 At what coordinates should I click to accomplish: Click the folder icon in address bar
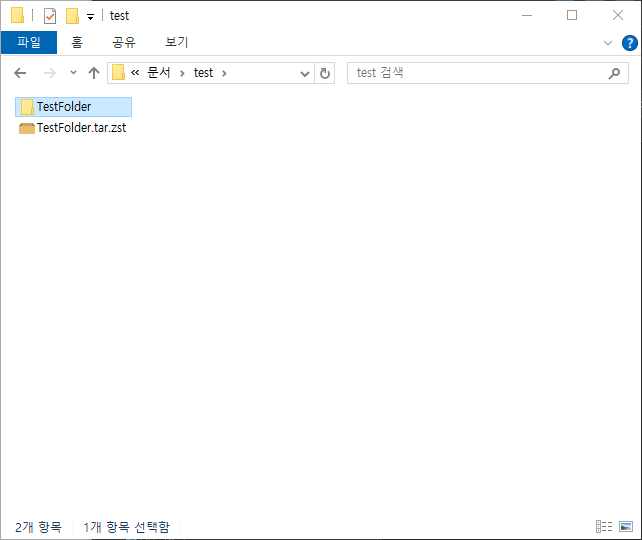tap(118, 72)
